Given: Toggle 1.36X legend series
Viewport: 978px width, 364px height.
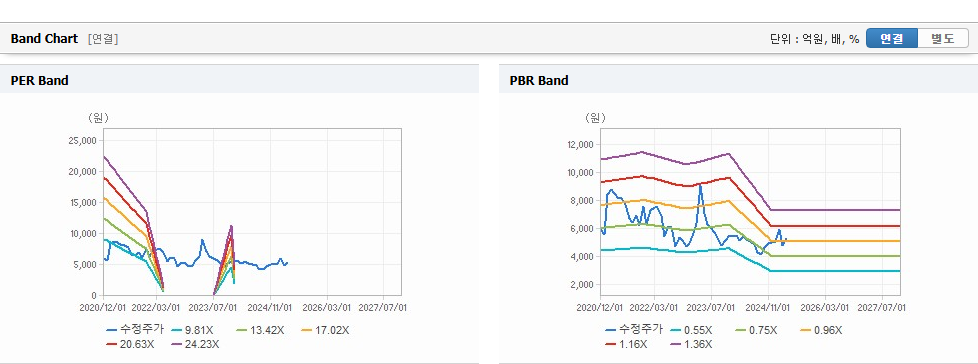Looking at the screenshot, I should 689,343.
